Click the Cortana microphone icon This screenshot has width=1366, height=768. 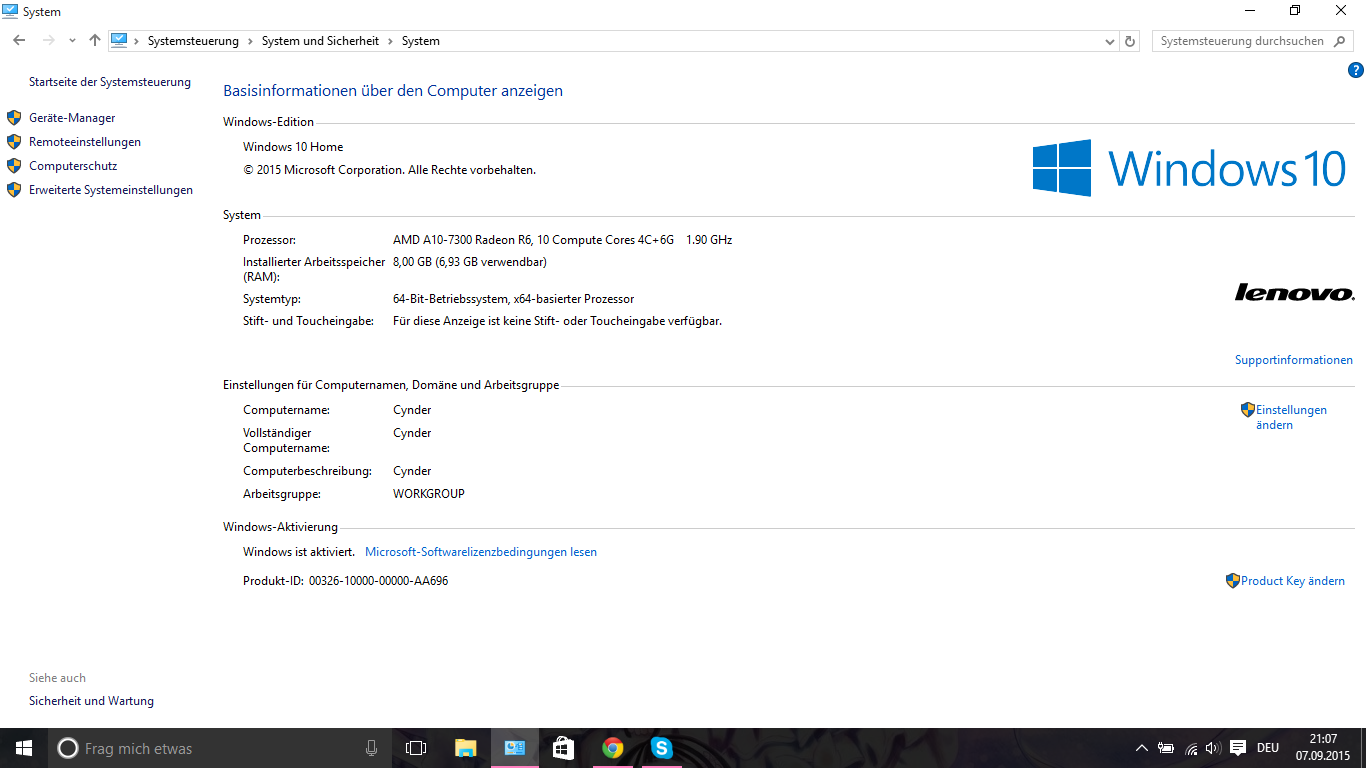click(371, 748)
